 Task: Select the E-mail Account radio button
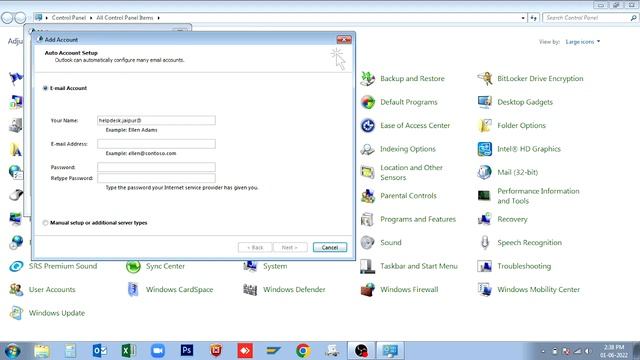pyautogui.click(x=45, y=88)
